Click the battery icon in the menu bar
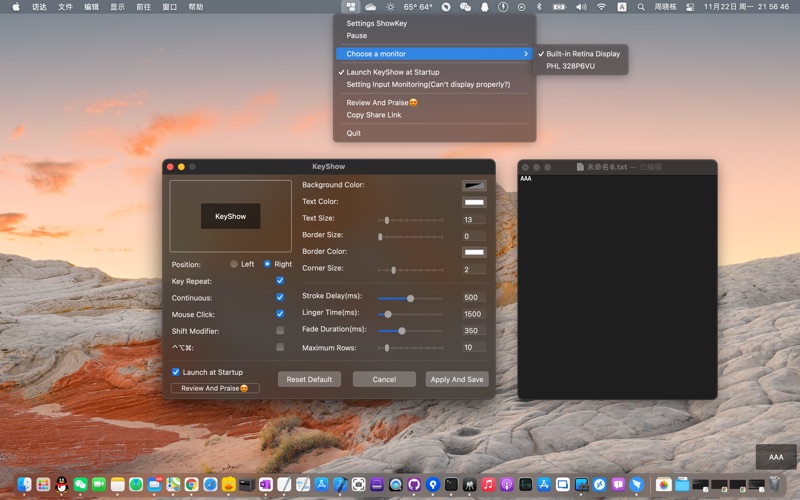The width and height of the screenshot is (800, 500). click(560, 7)
